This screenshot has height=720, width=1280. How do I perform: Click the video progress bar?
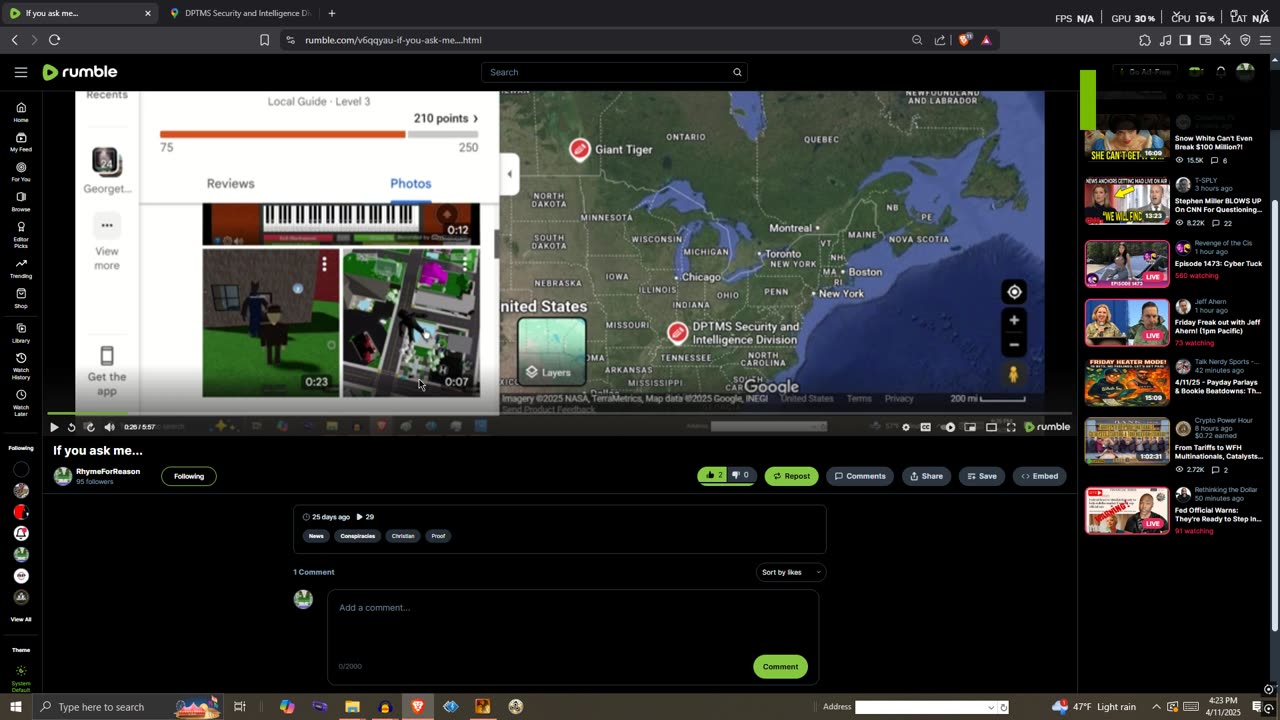coord(560,413)
